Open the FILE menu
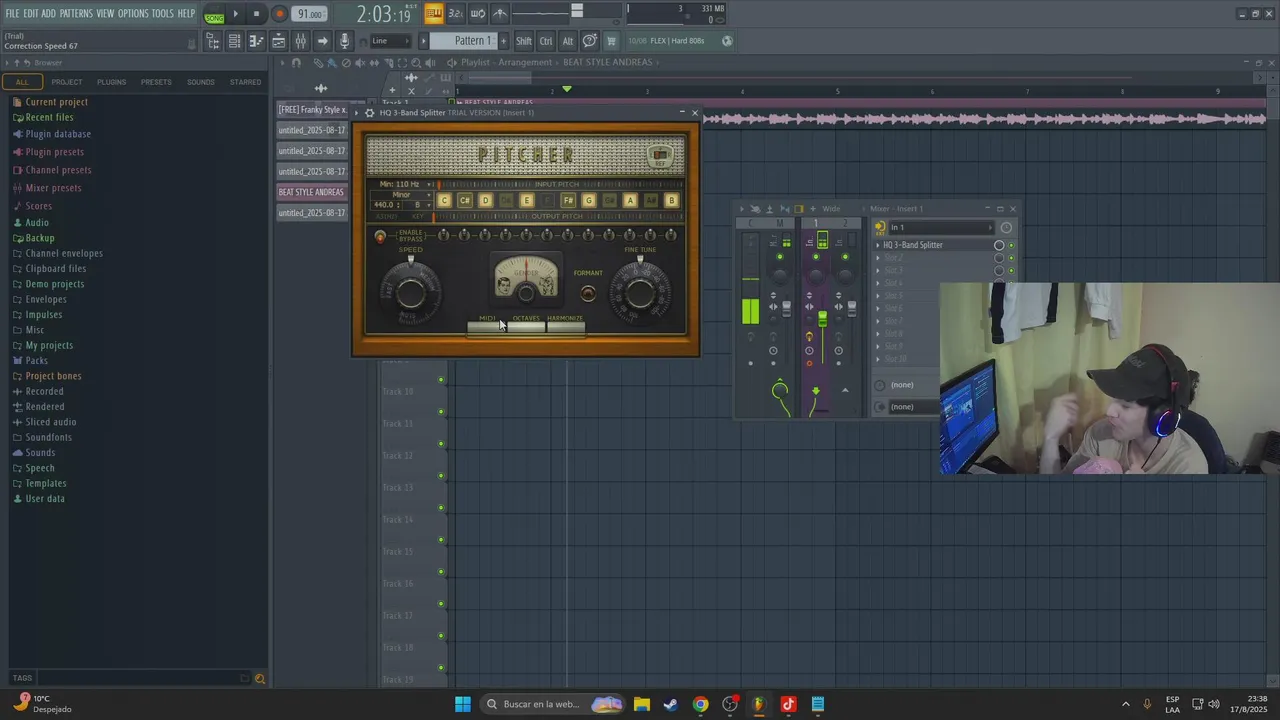 coord(12,13)
